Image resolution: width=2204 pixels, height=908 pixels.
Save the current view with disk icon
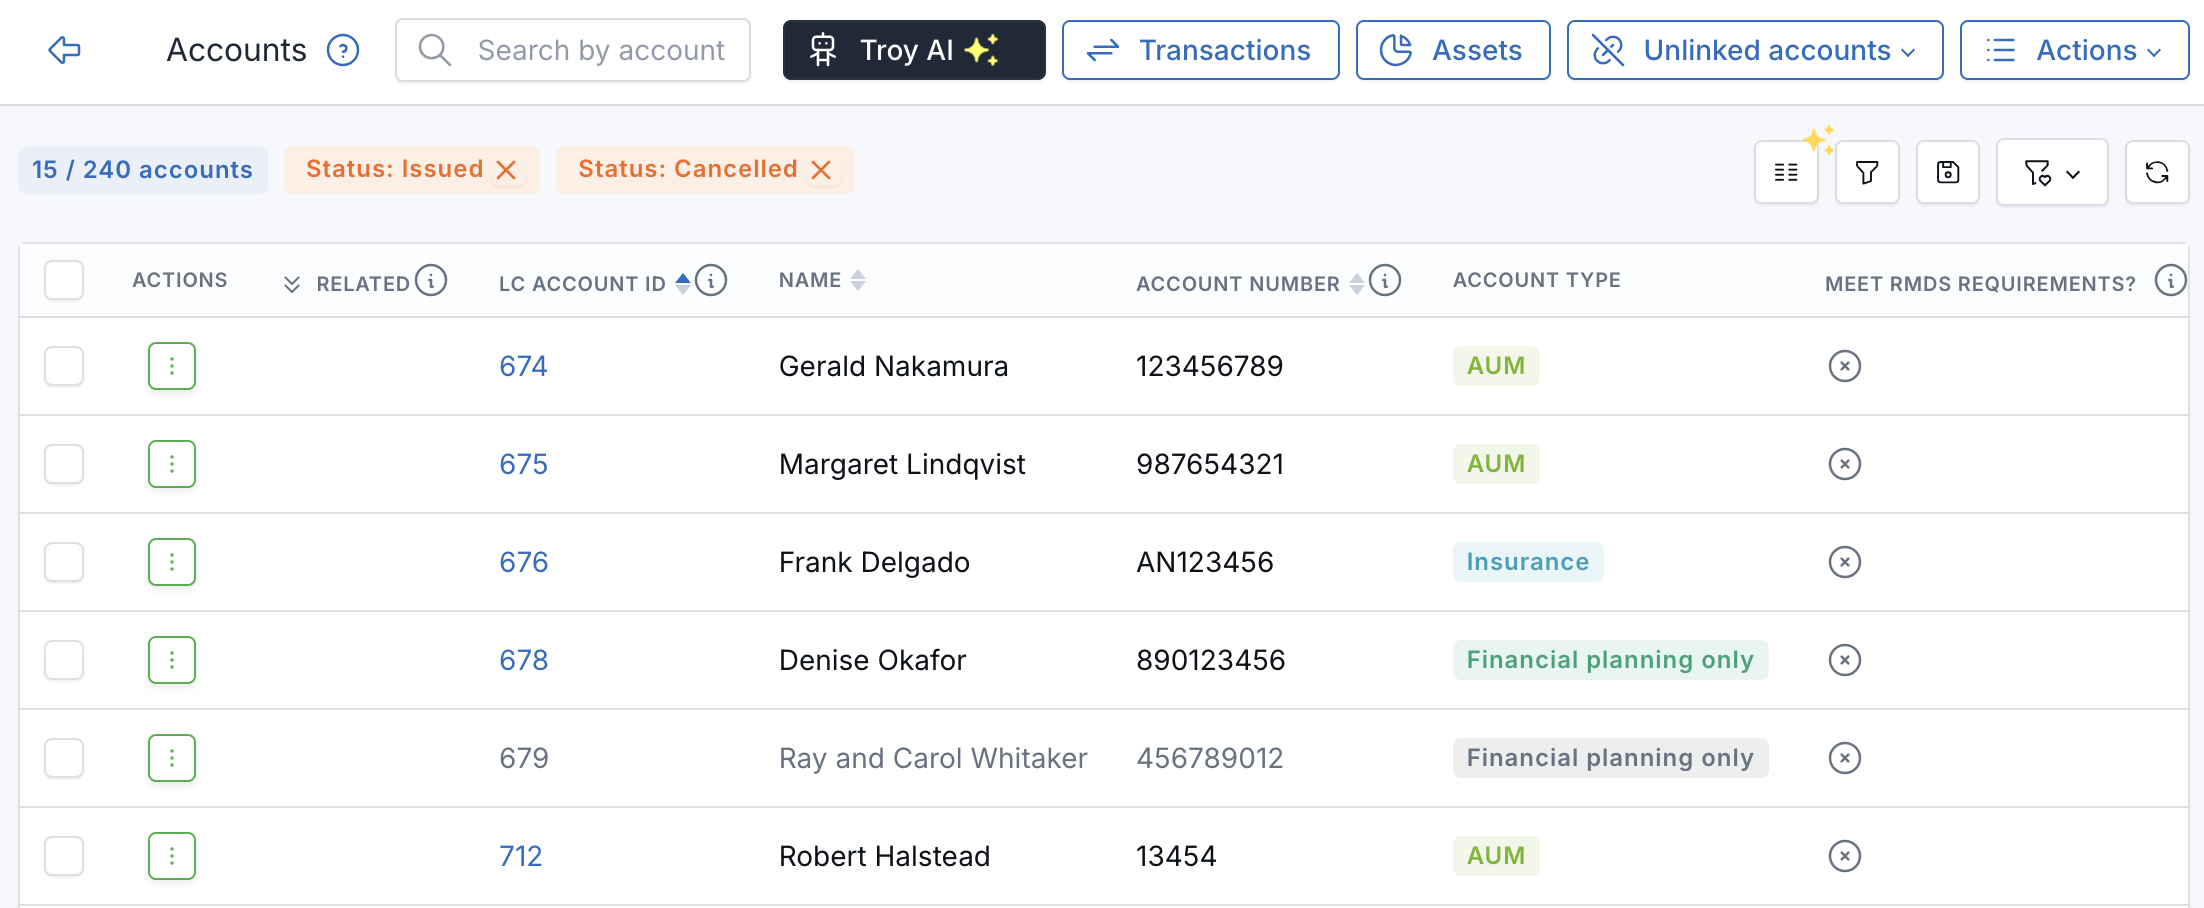point(1948,172)
